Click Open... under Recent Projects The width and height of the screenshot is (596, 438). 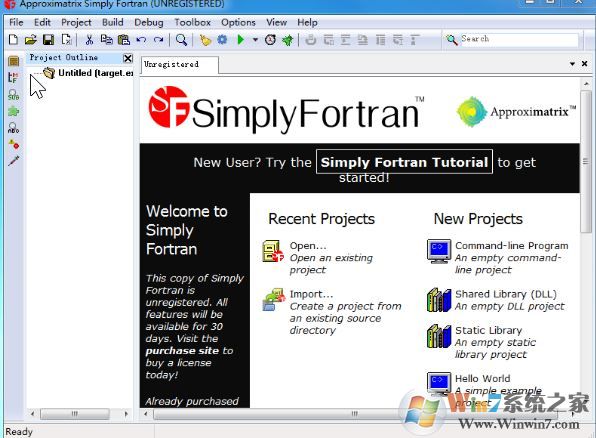click(x=308, y=246)
